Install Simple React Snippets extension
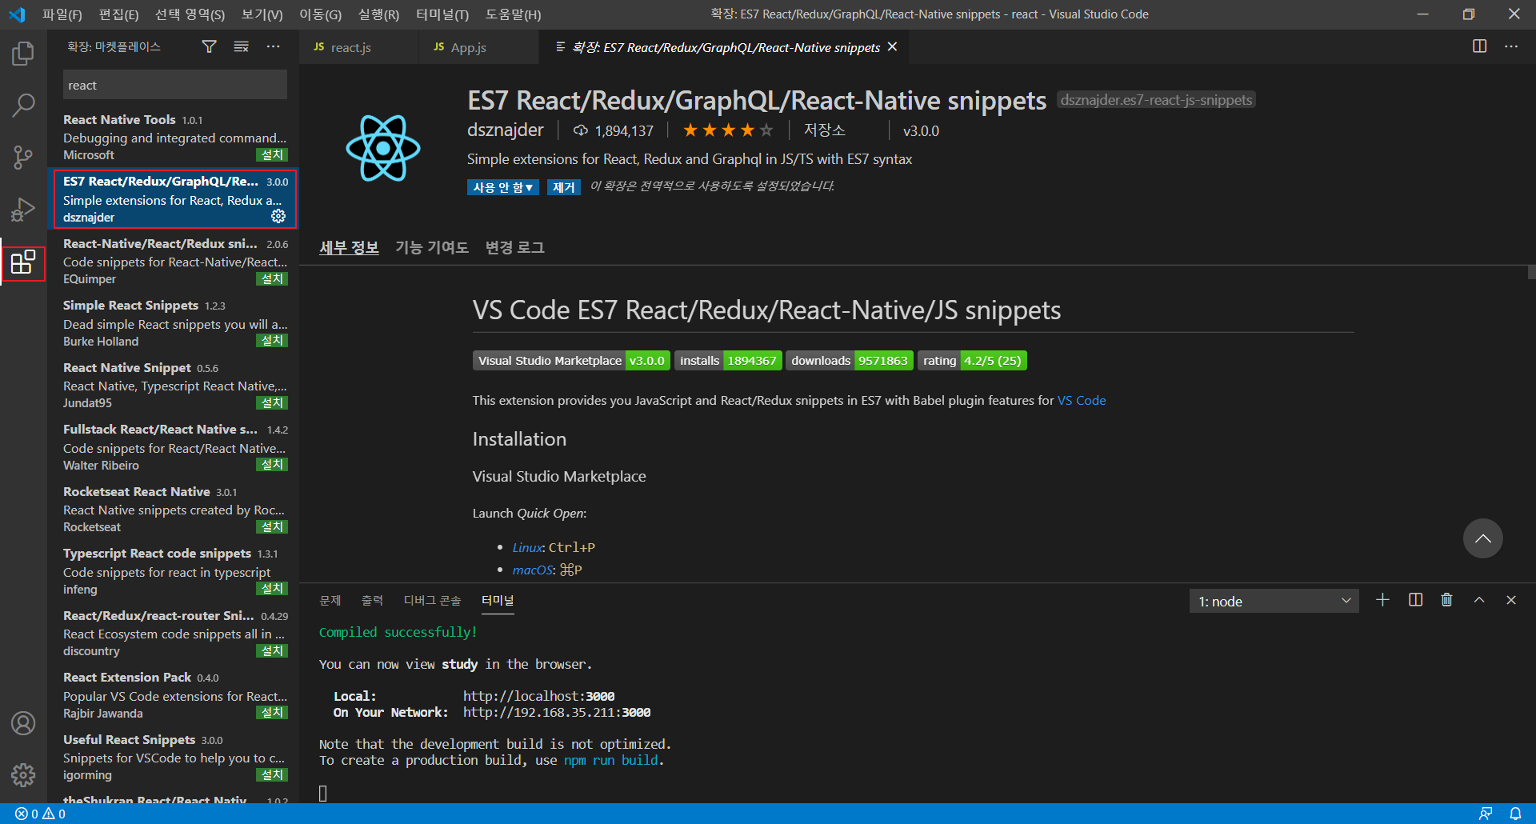 pyautogui.click(x=272, y=341)
